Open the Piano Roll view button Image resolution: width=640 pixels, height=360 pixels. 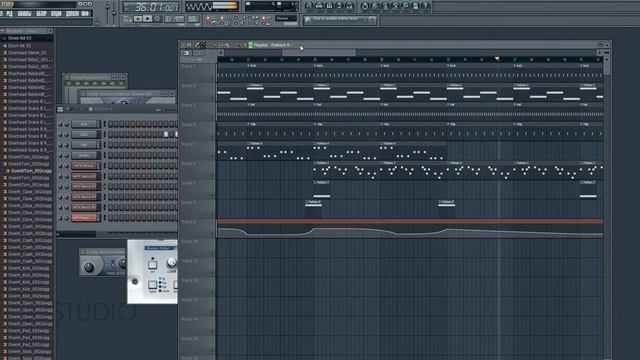click(x=329, y=6)
